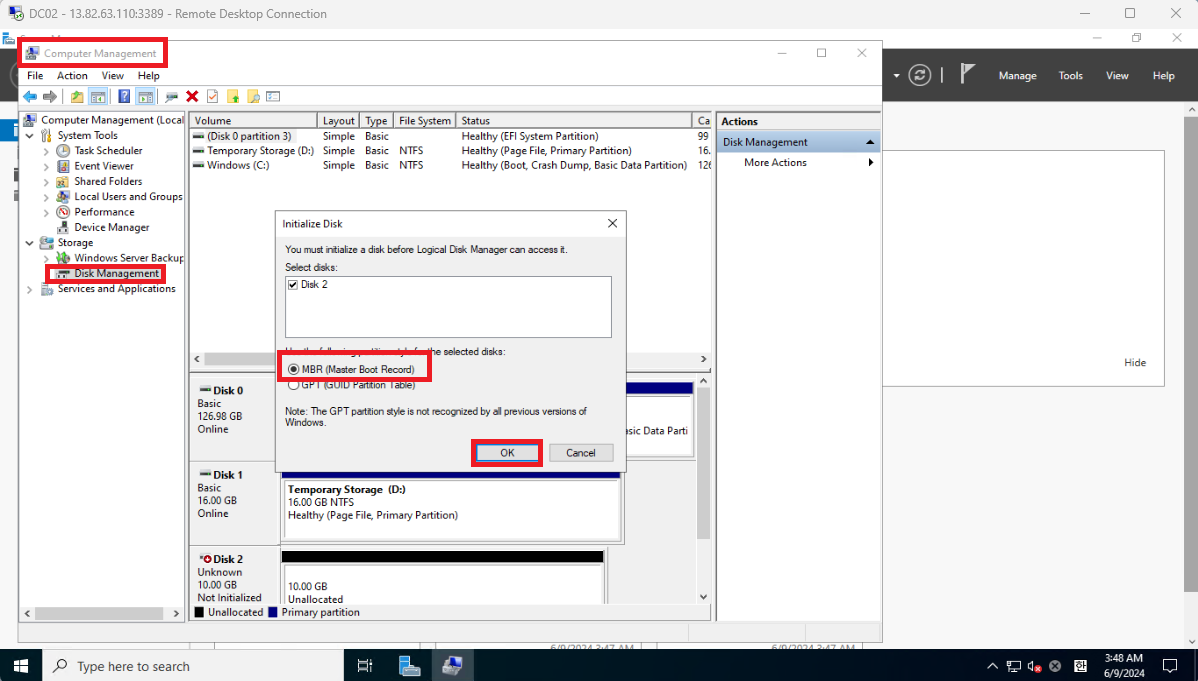Show hidden tray icons chevron
The image size is (1198, 681).
click(x=992, y=666)
